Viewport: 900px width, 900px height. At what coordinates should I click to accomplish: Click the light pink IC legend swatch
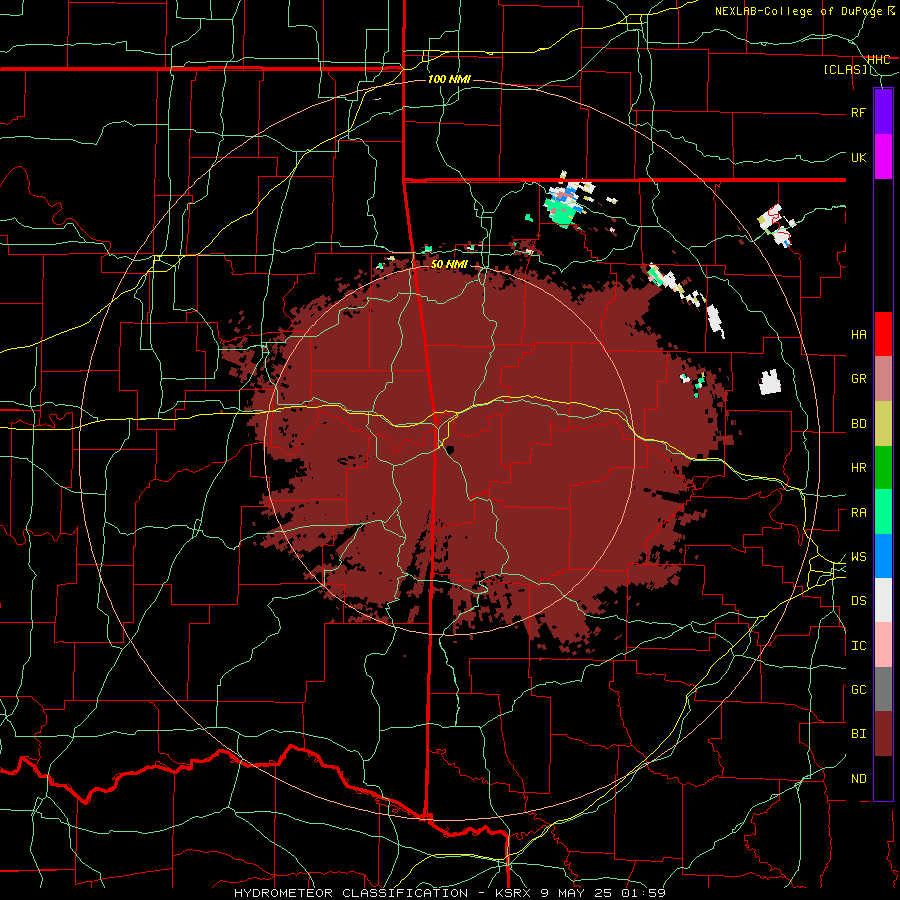[883, 645]
